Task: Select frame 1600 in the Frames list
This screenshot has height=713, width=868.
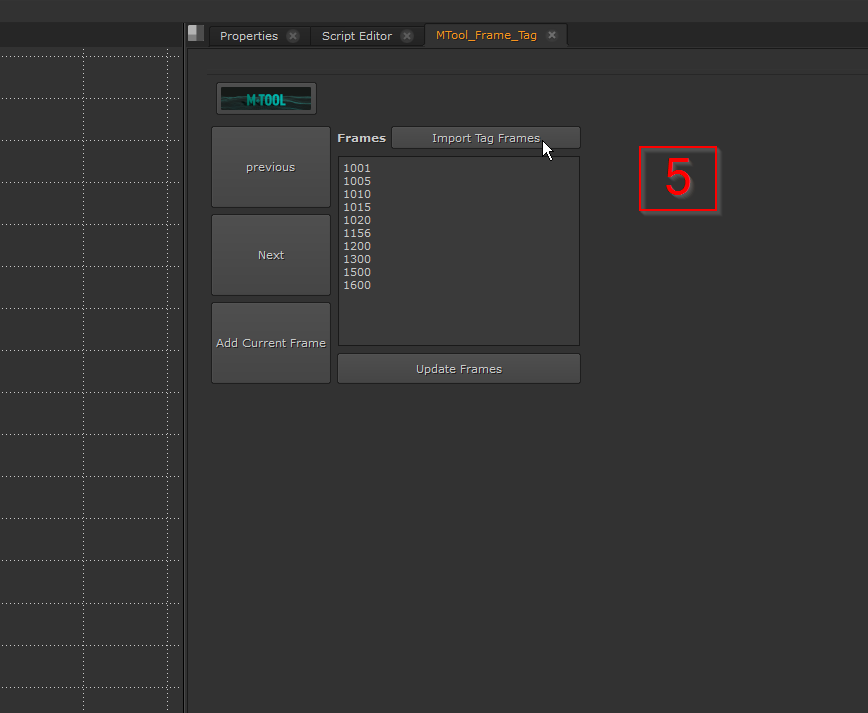Action: pyautogui.click(x=357, y=285)
